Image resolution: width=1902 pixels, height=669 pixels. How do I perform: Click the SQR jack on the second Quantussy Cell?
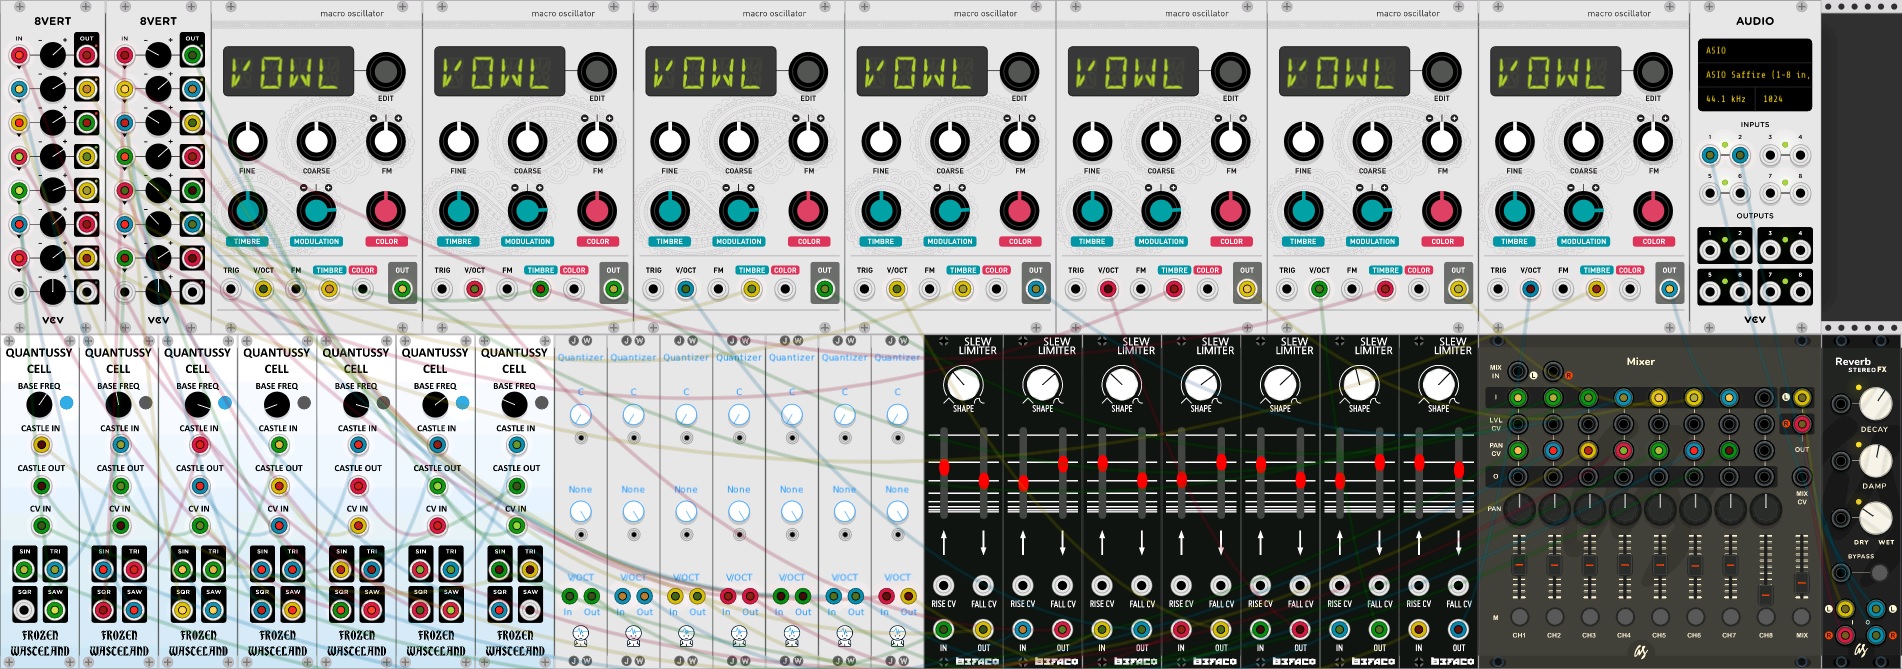[x=103, y=609]
